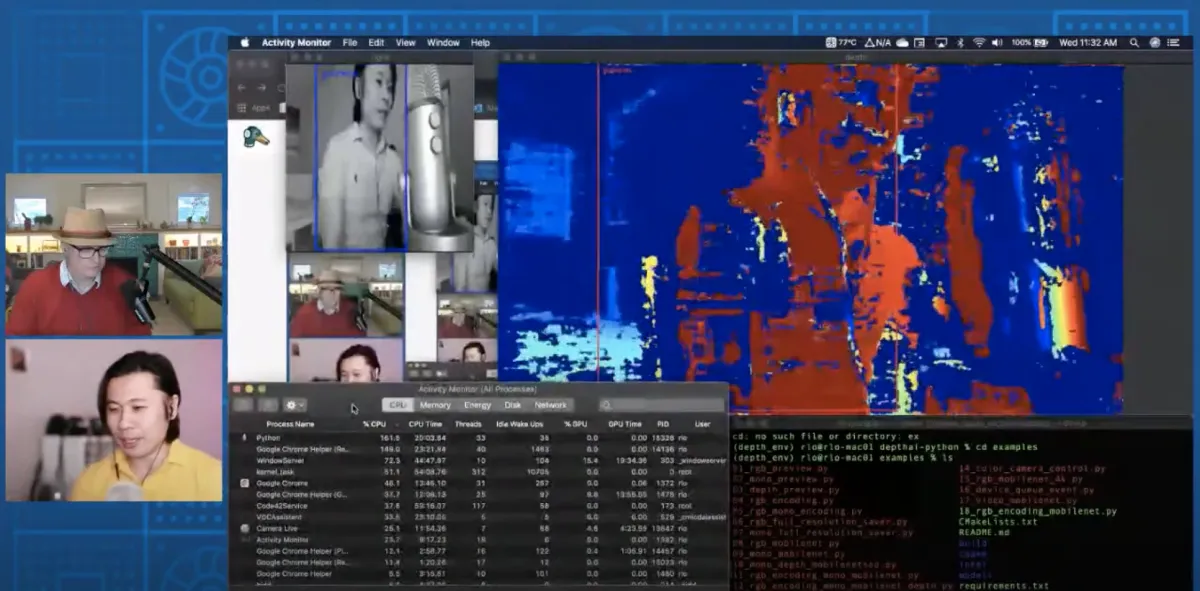Screen dimensions: 1200x591
Task: Click the Google Chrome app icon in process list
Action: [245, 483]
